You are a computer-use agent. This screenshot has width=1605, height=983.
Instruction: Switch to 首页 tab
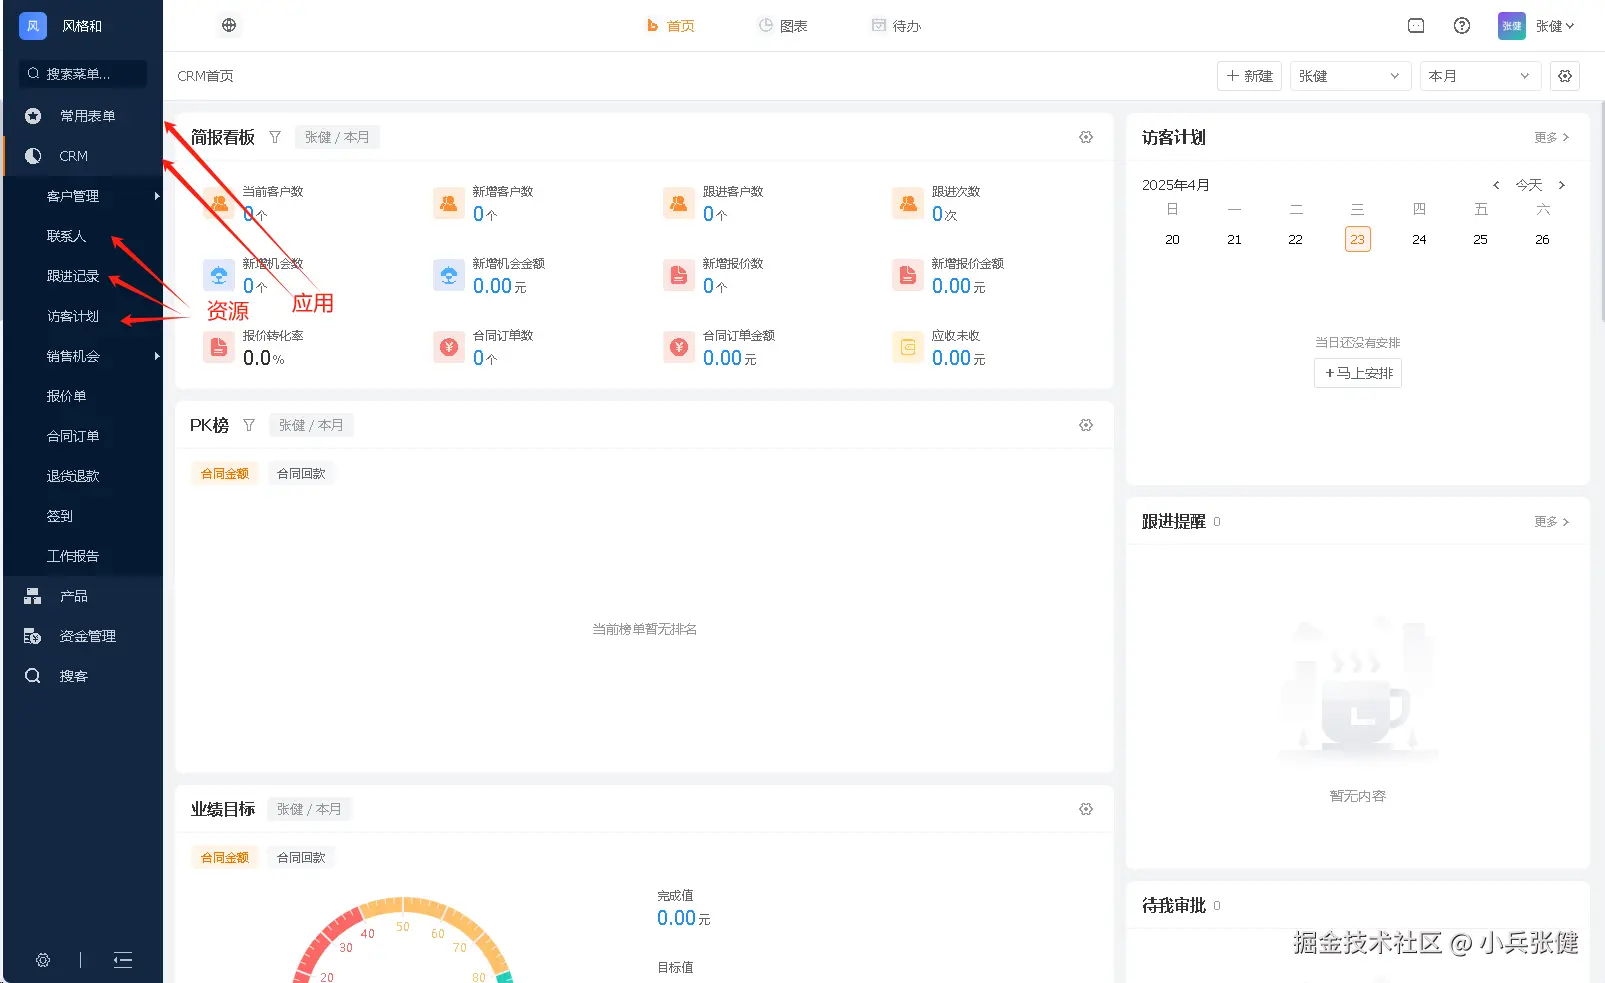coord(671,26)
